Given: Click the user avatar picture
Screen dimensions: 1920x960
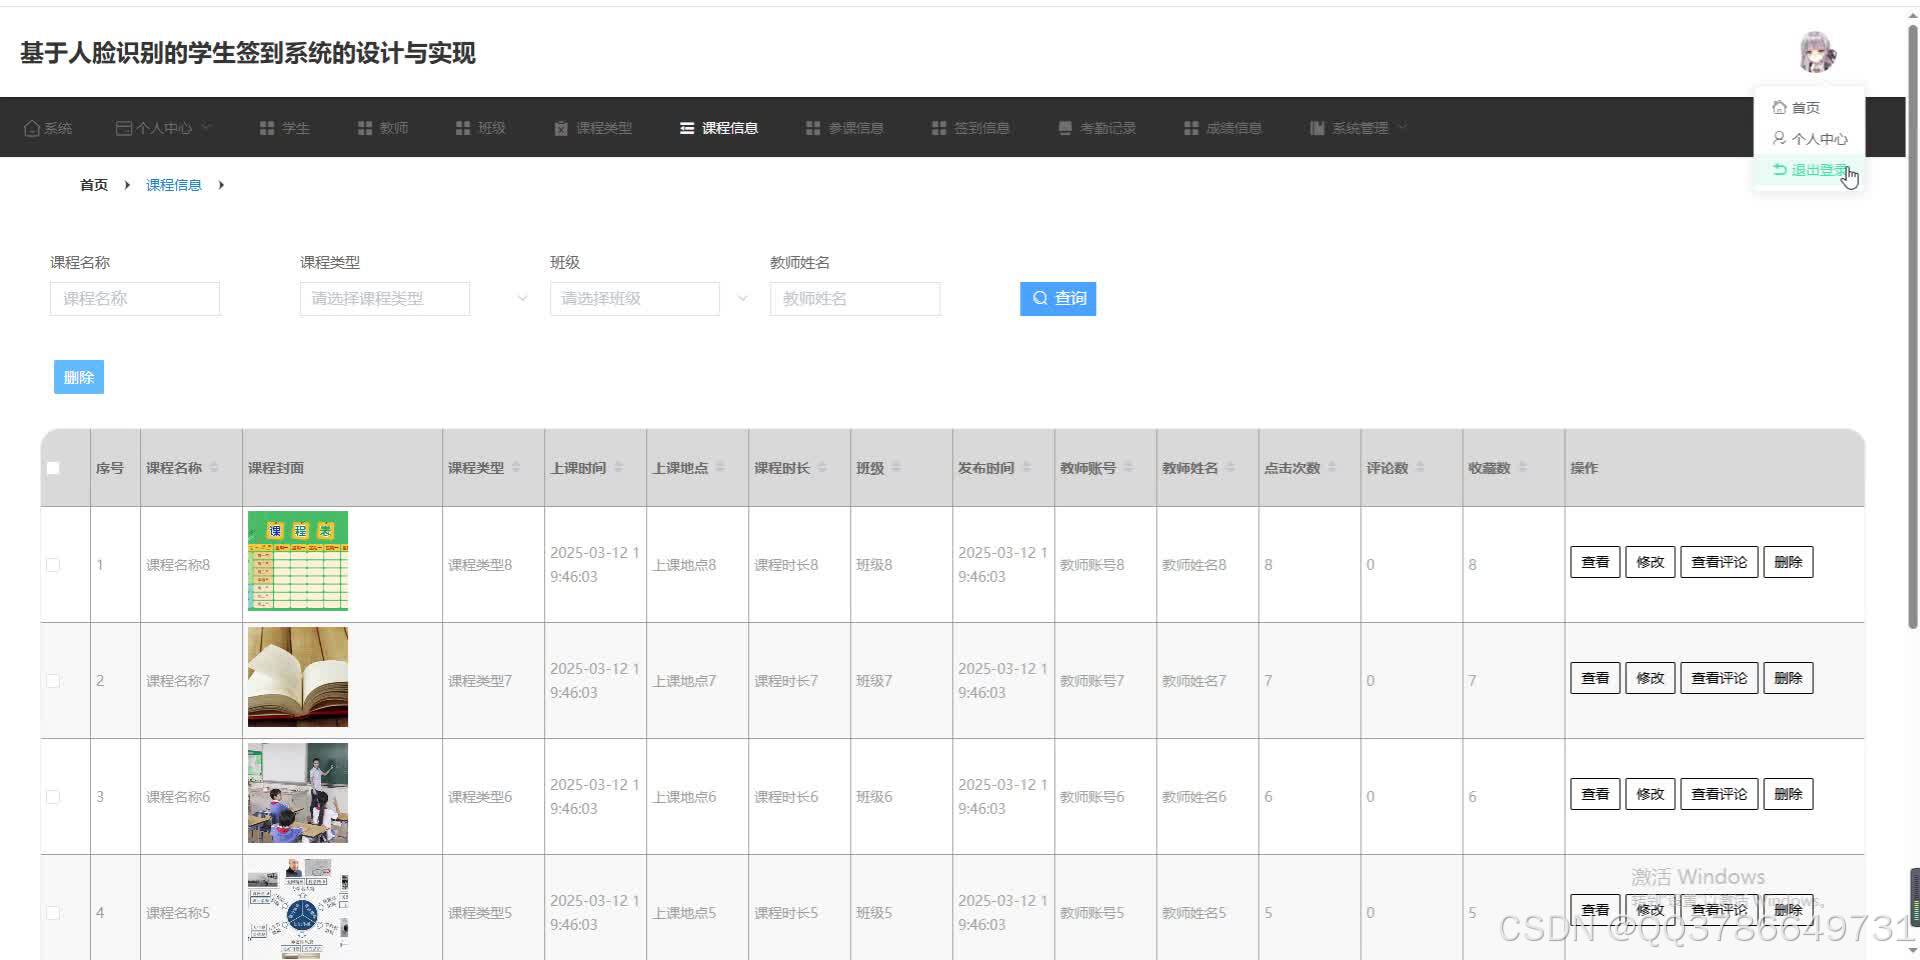Looking at the screenshot, I should (x=1817, y=52).
